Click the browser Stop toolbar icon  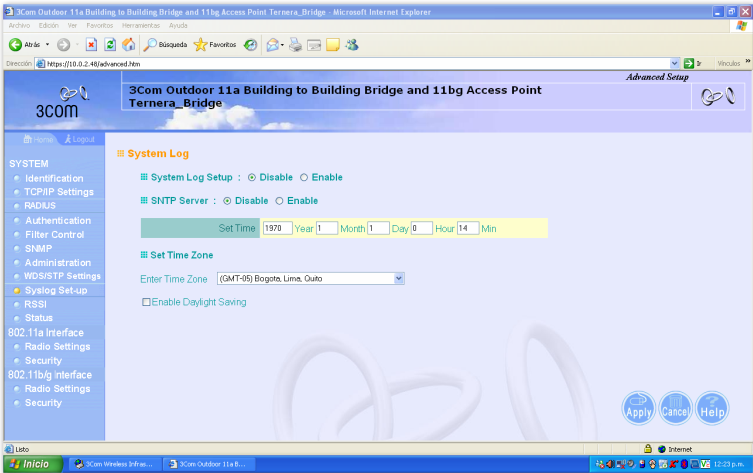[x=91, y=45]
